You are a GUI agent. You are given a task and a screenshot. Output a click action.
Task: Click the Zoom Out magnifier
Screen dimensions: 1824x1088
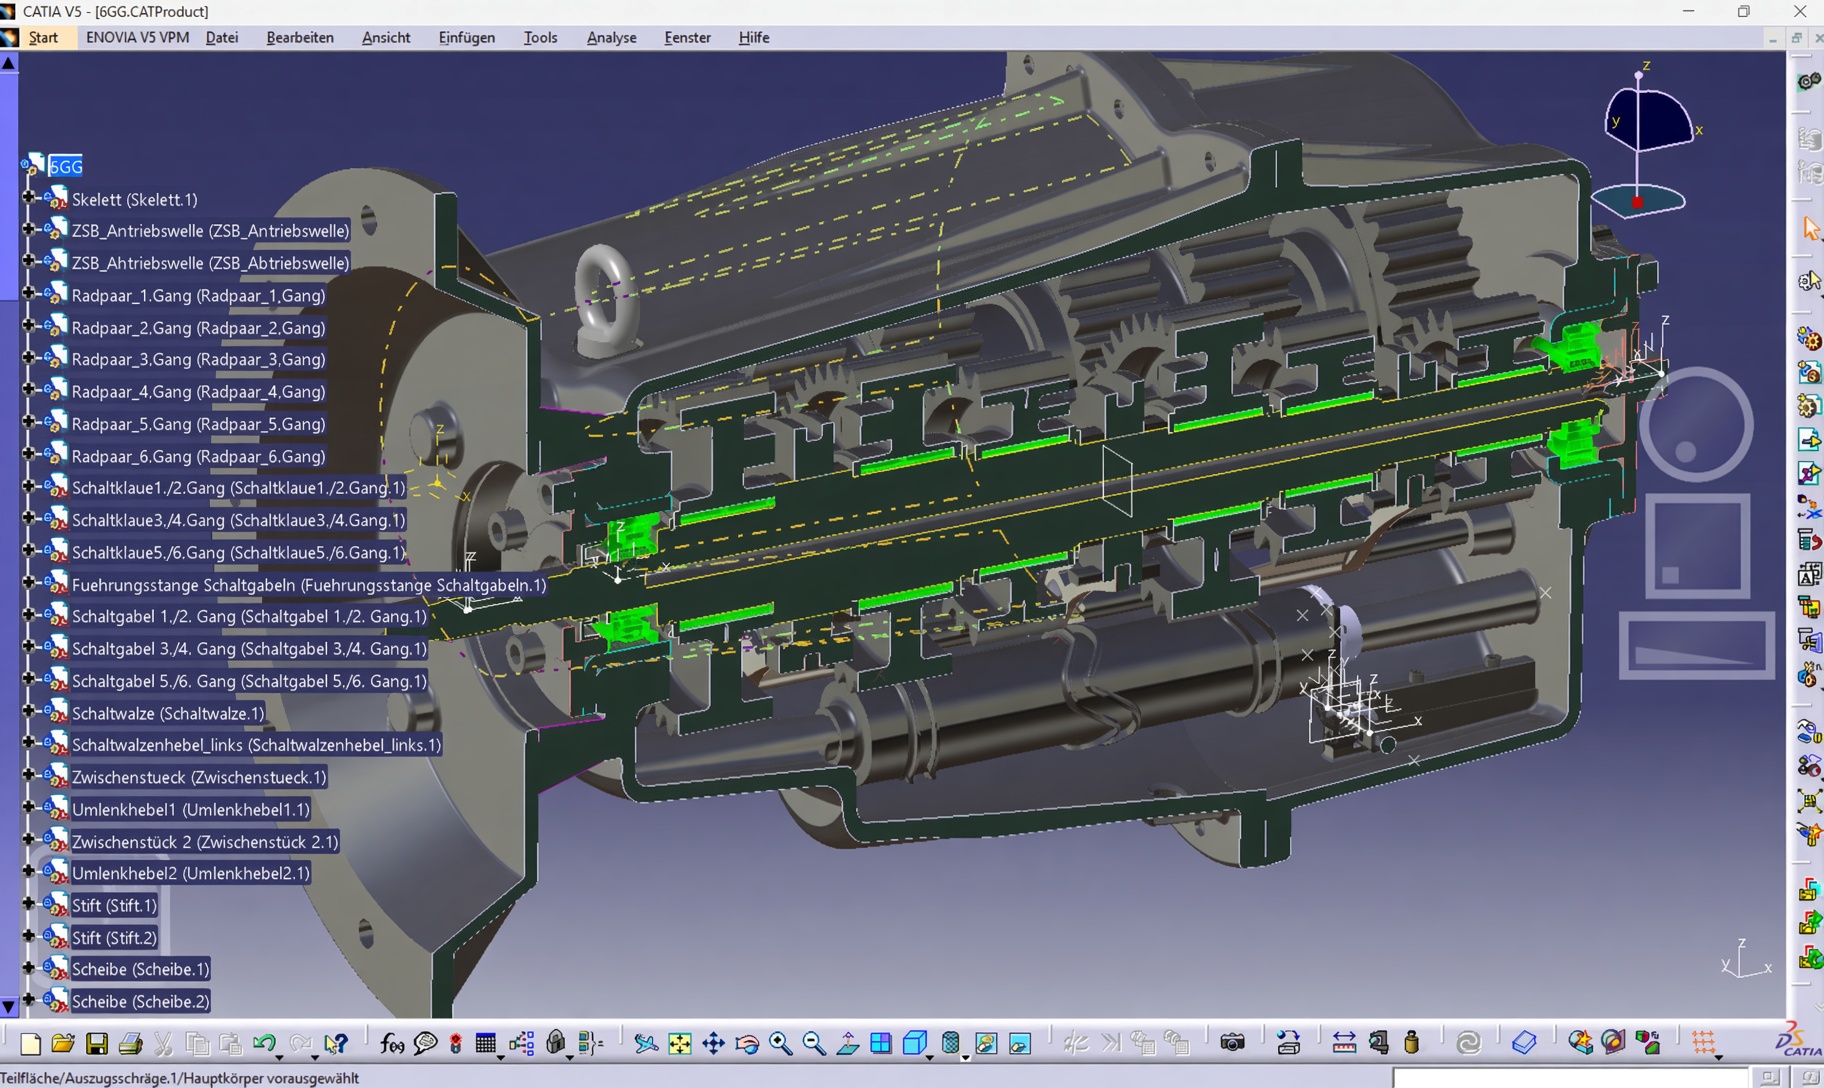click(814, 1044)
